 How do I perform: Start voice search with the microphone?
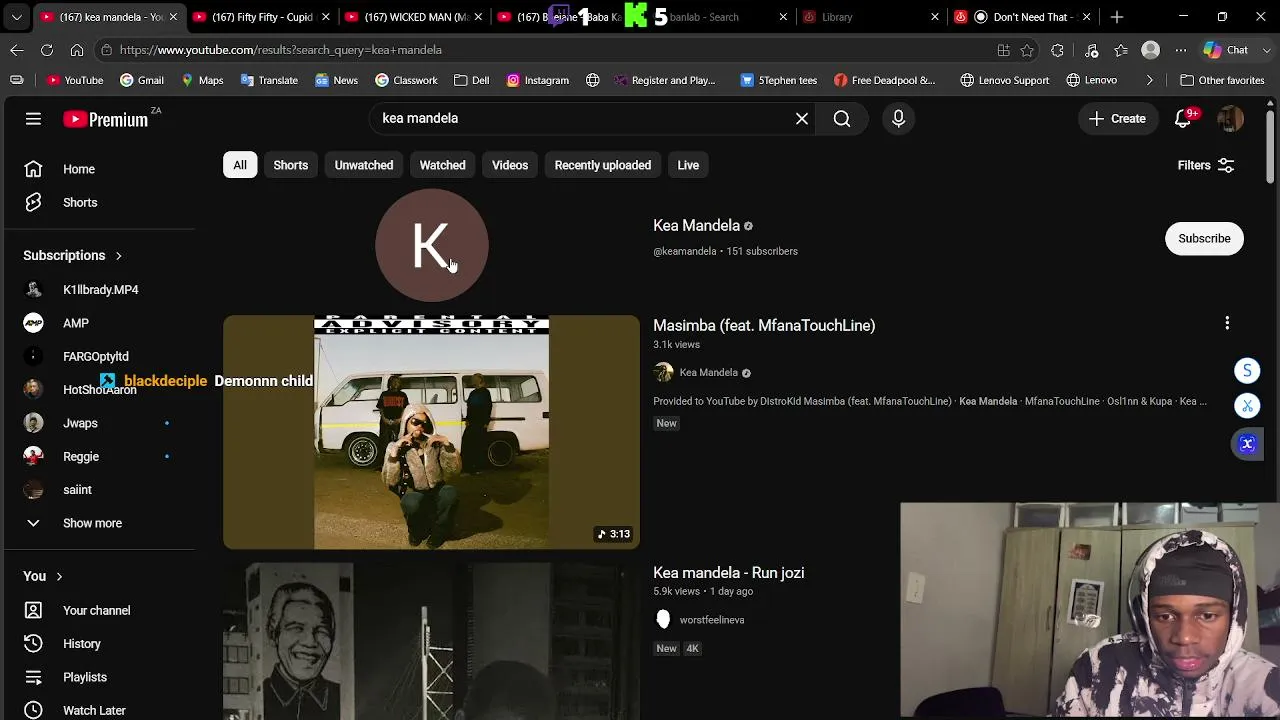click(898, 119)
